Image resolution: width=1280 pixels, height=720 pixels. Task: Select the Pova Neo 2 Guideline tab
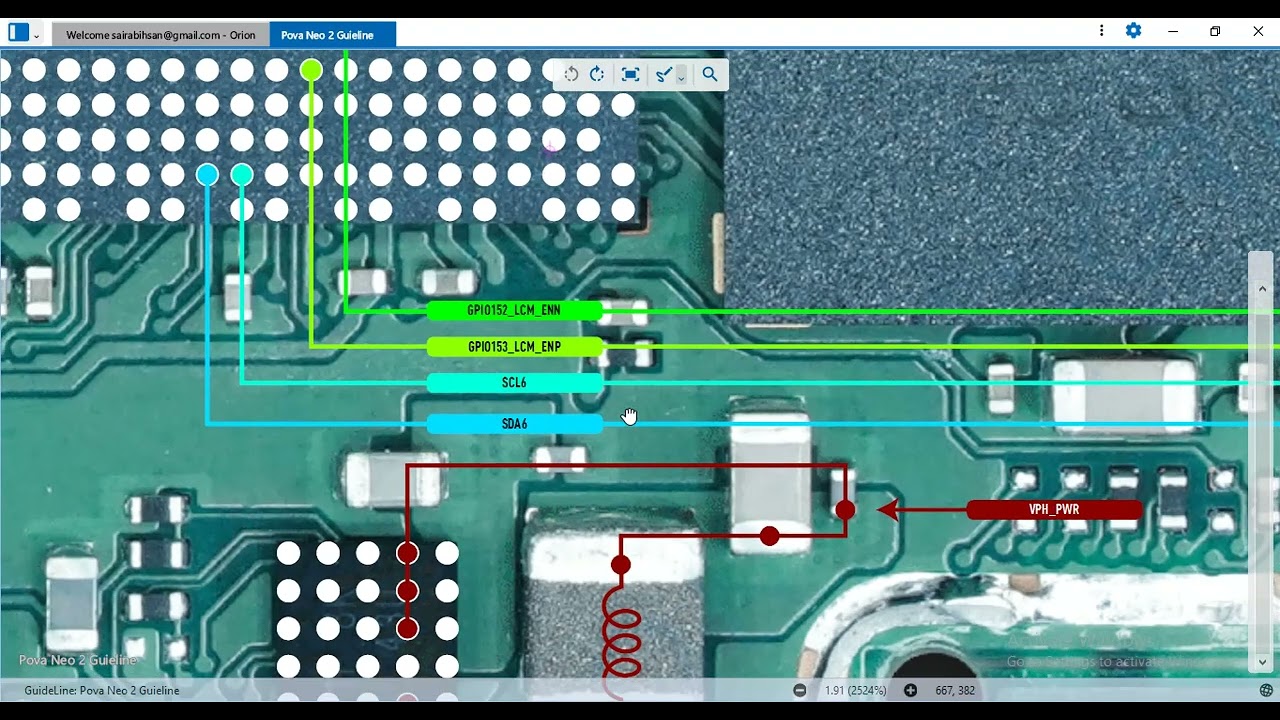coord(333,35)
